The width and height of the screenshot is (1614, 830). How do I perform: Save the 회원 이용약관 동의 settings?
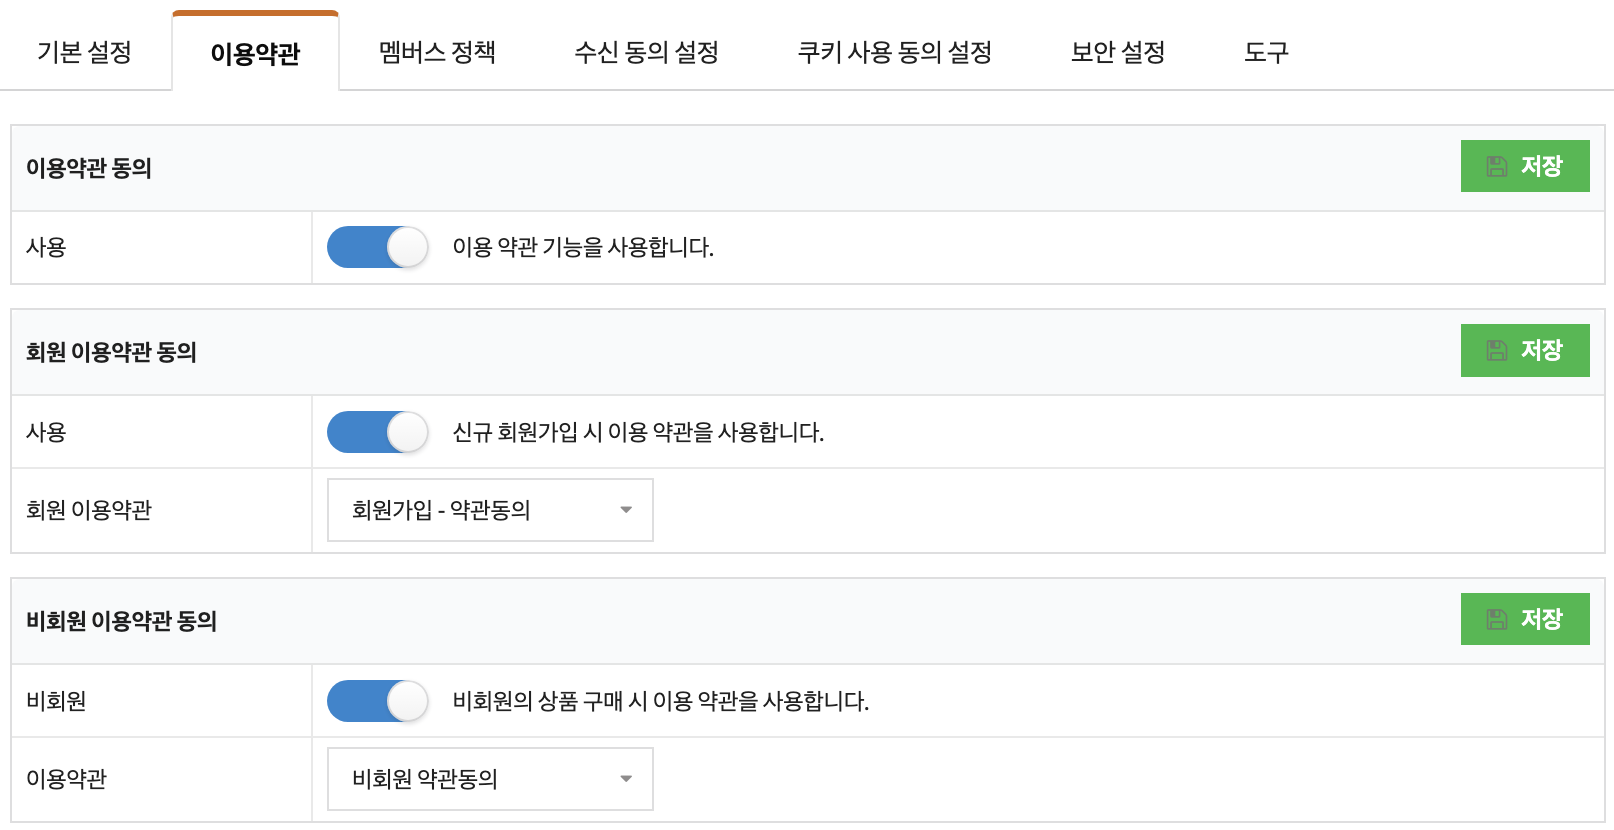point(1525,350)
